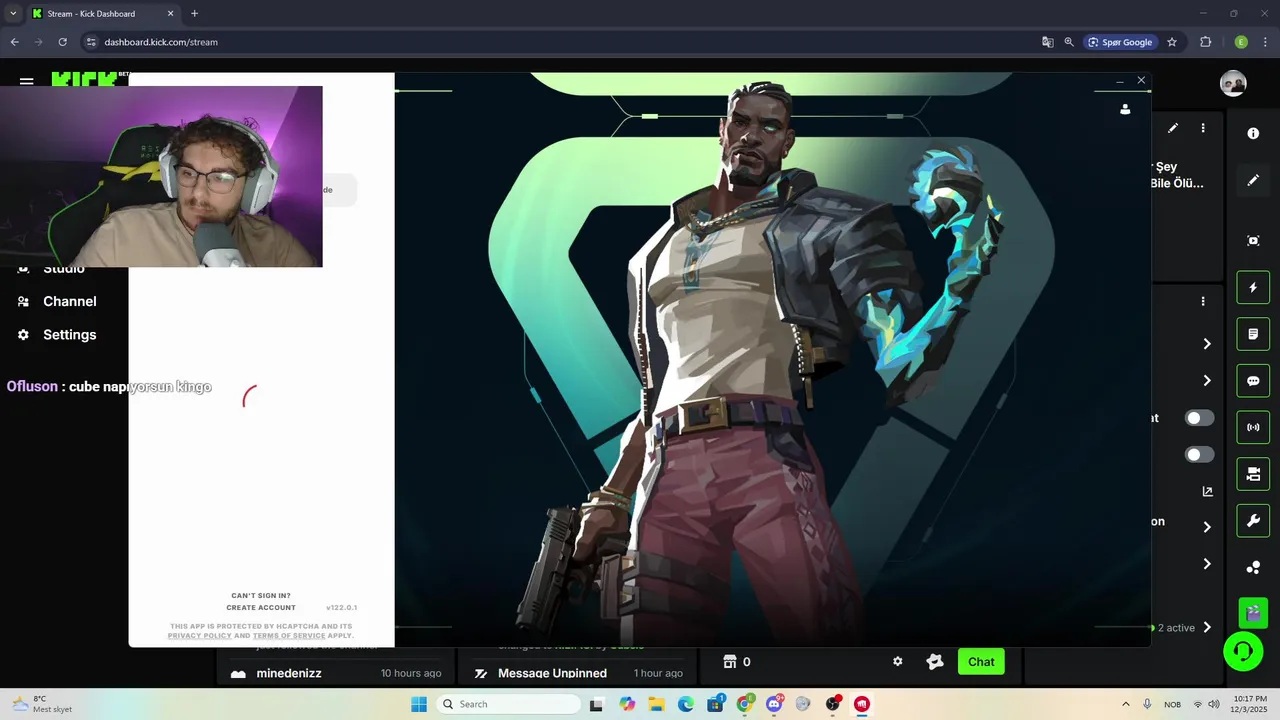
Task: Open the Riot client taskbar icon
Action: pos(862,704)
